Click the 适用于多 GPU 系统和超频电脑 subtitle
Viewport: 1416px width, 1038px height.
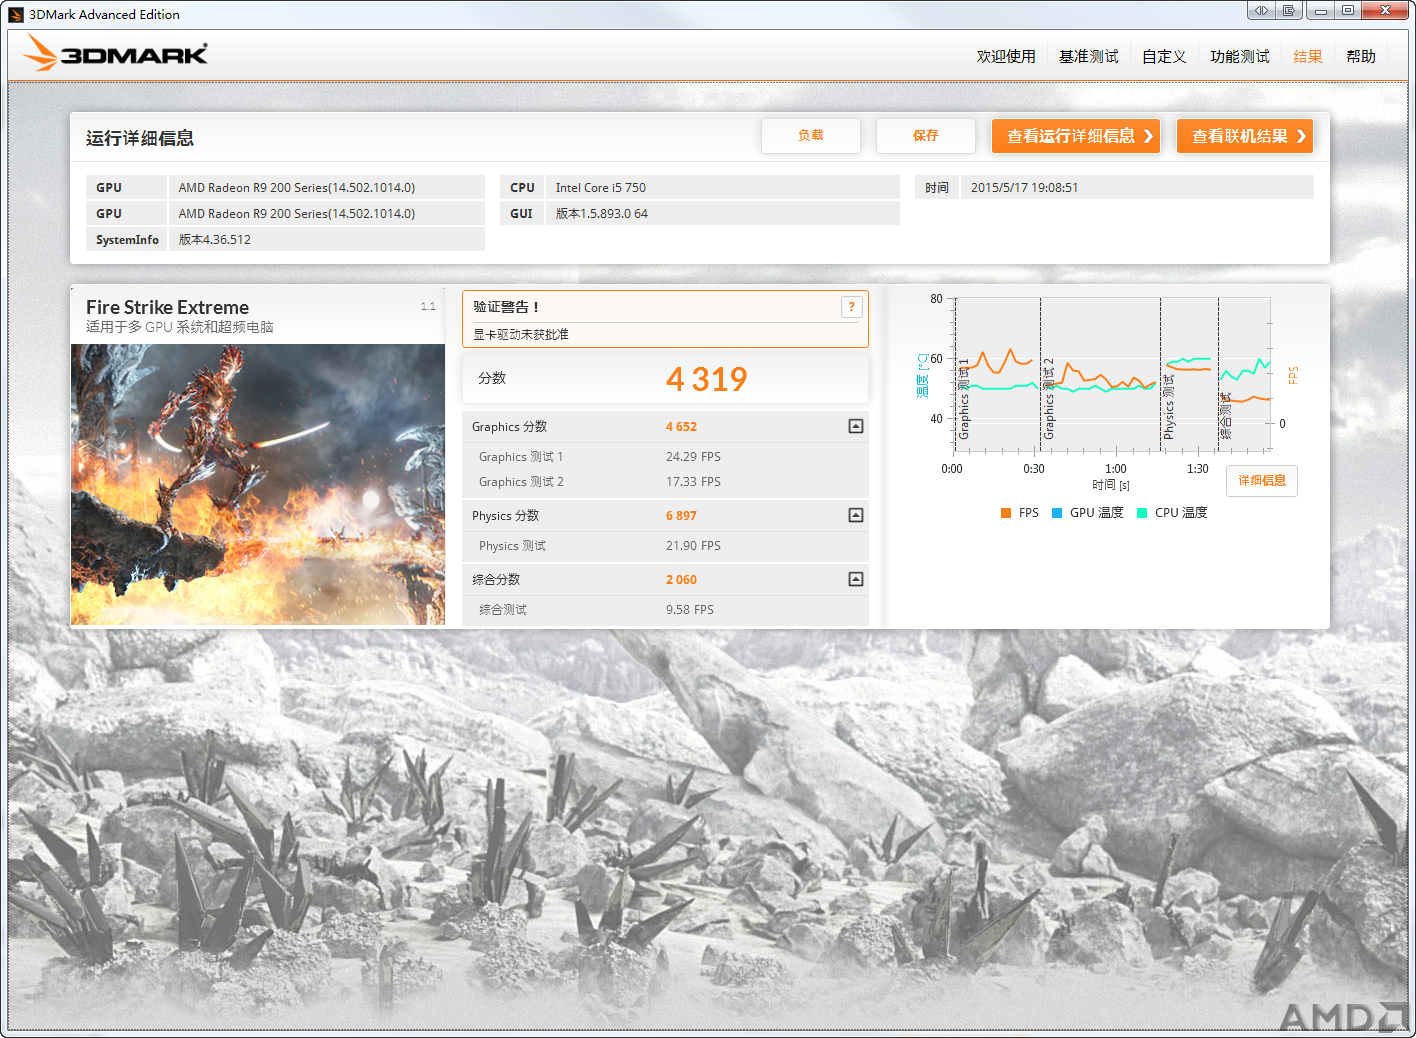click(180, 327)
